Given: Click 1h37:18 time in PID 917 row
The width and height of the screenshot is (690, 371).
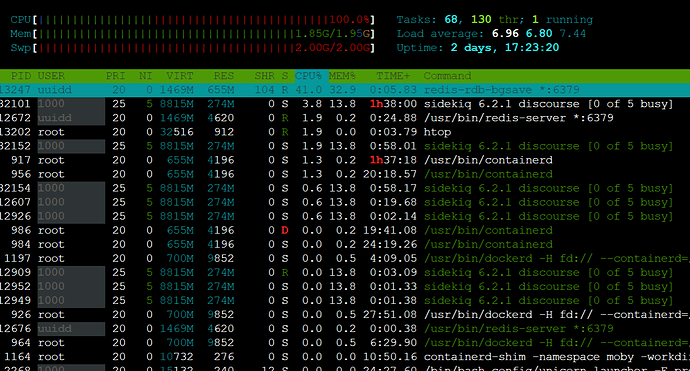Looking at the screenshot, I should pyautogui.click(x=393, y=160).
